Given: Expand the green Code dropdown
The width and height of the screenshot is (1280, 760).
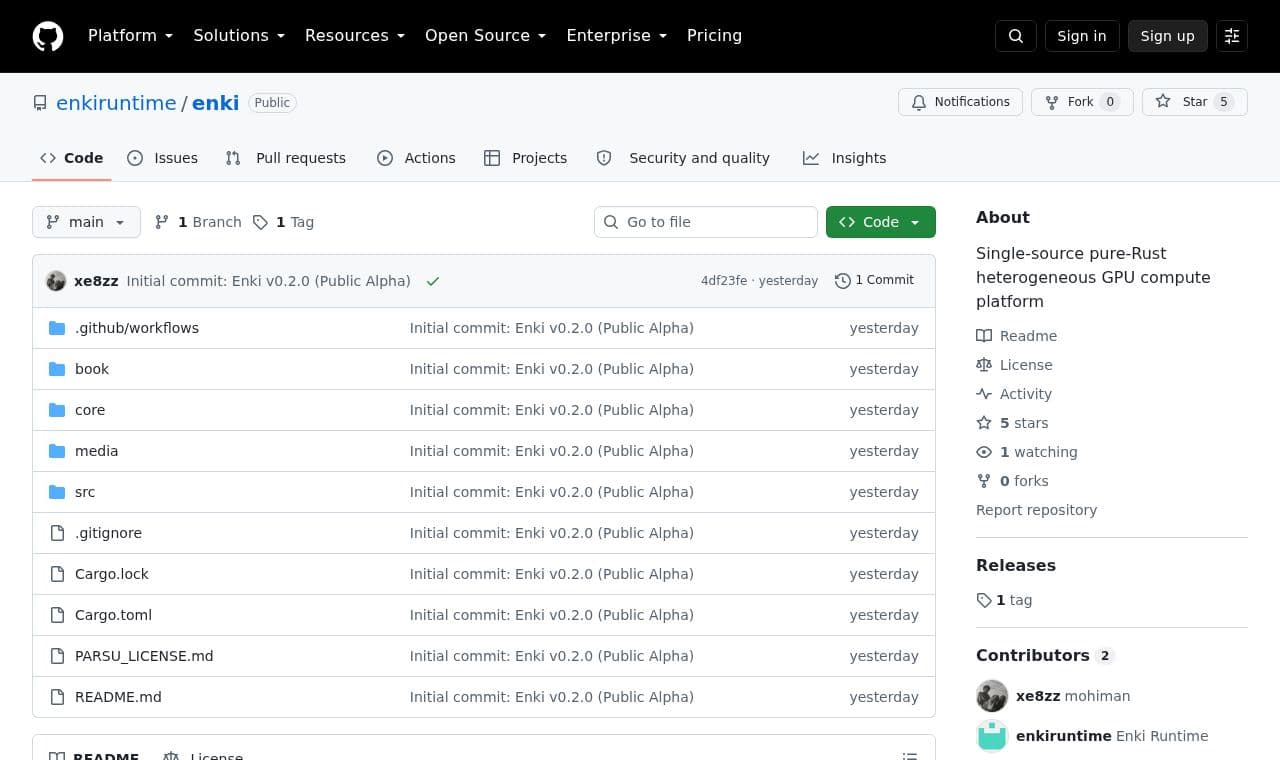Looking at the screenshot, I should click(x=881, y=222).
